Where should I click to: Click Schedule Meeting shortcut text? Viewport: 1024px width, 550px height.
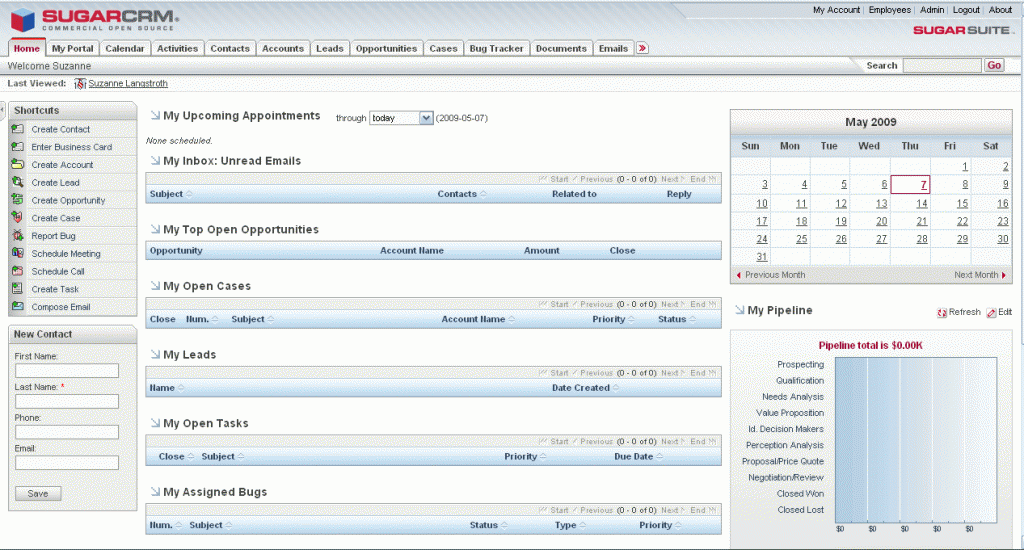66,253
